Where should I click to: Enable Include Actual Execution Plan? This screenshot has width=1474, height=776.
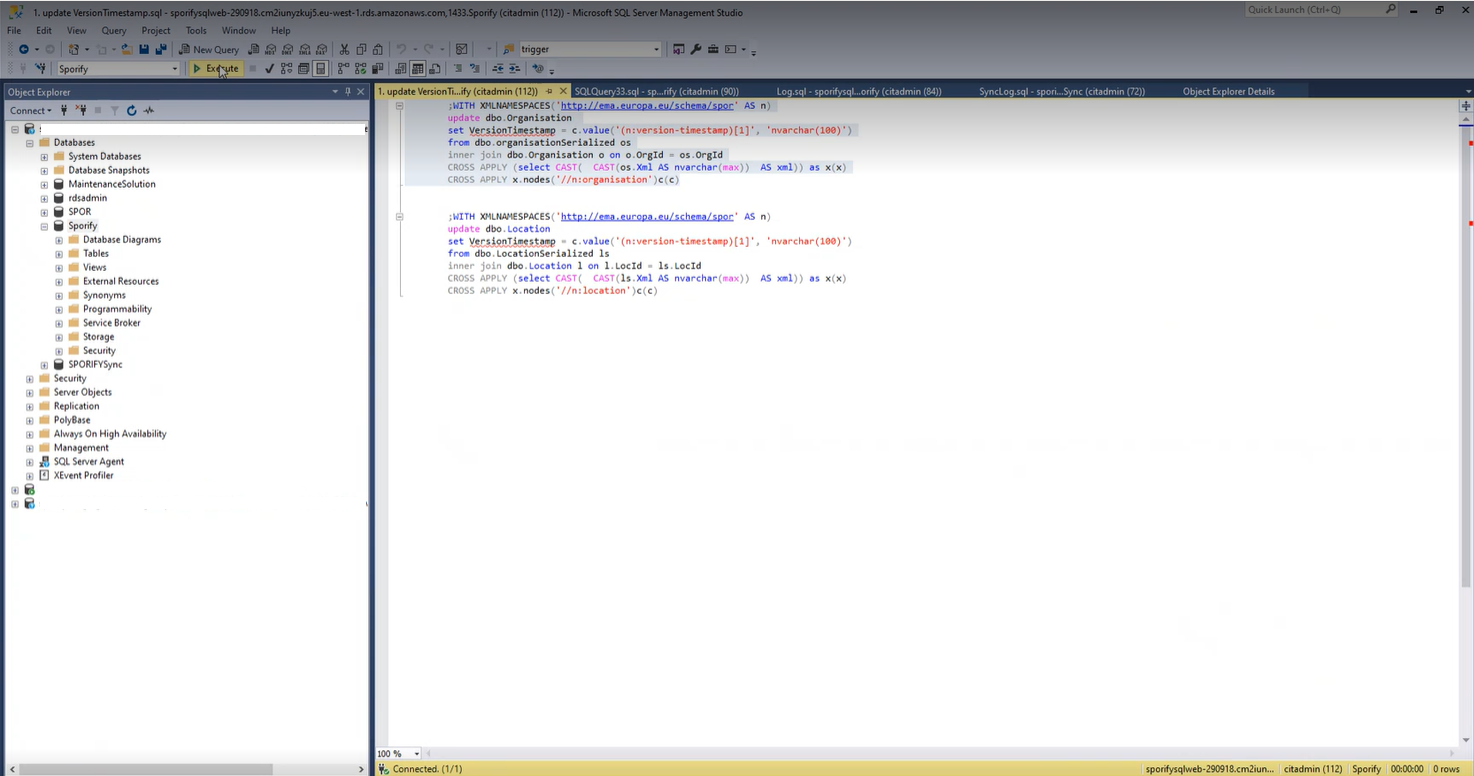(x=339, y=68)
